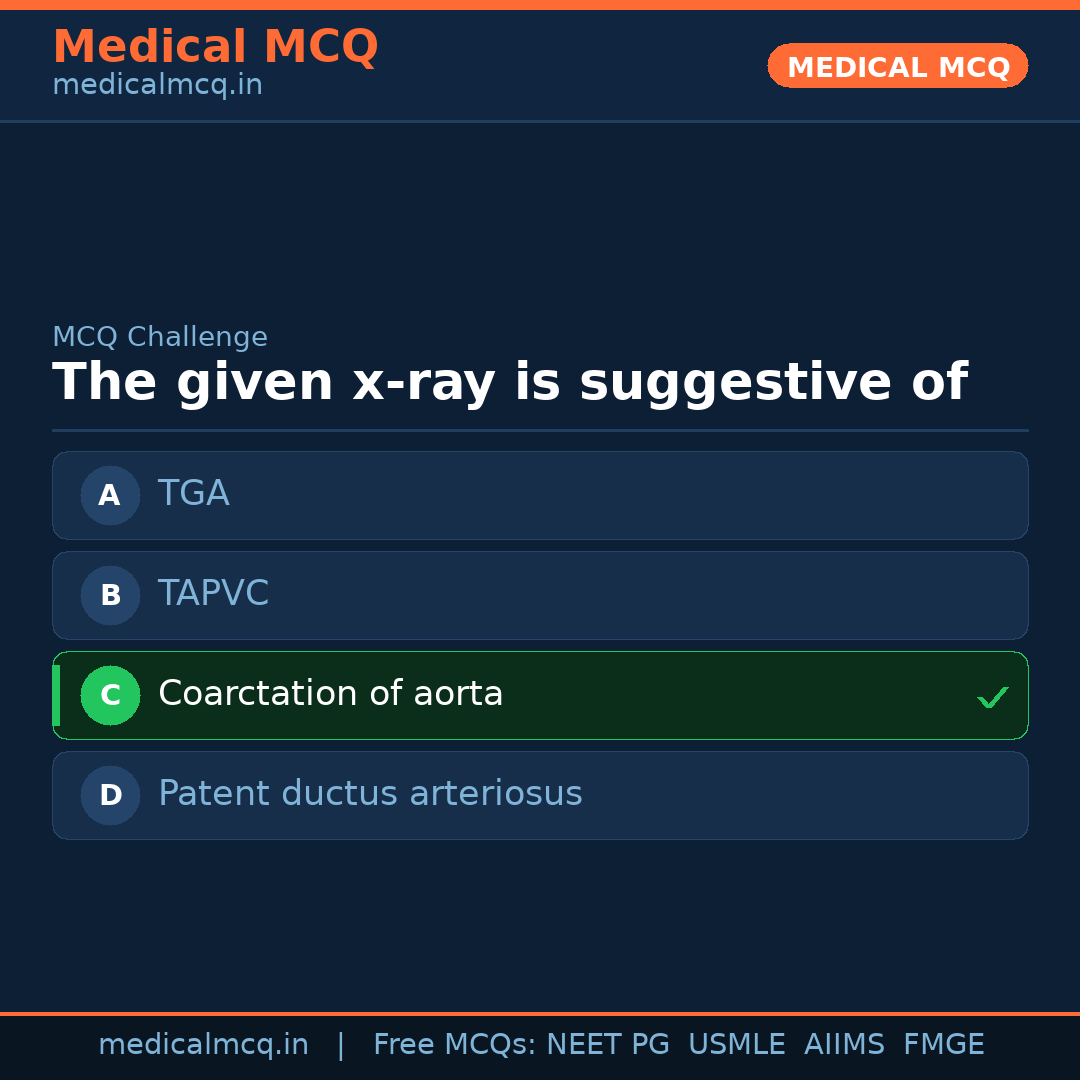Click the question title text
The width and height of the screenshot is (1080, 1080).
coord(510,381)
